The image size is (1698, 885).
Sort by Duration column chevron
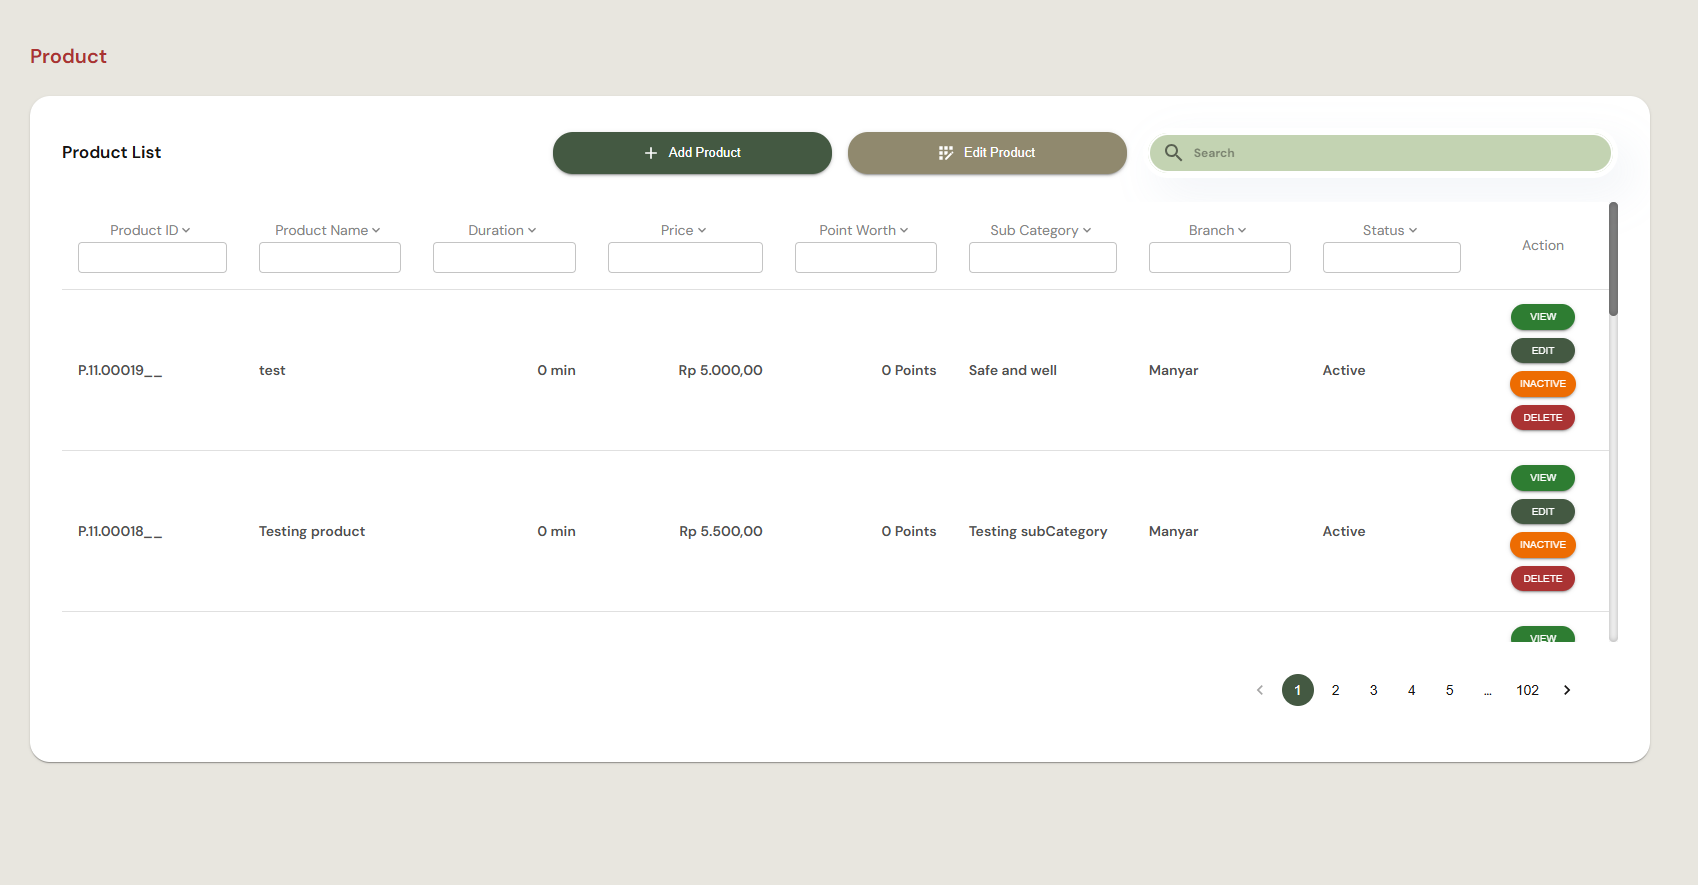coord(532,230)
